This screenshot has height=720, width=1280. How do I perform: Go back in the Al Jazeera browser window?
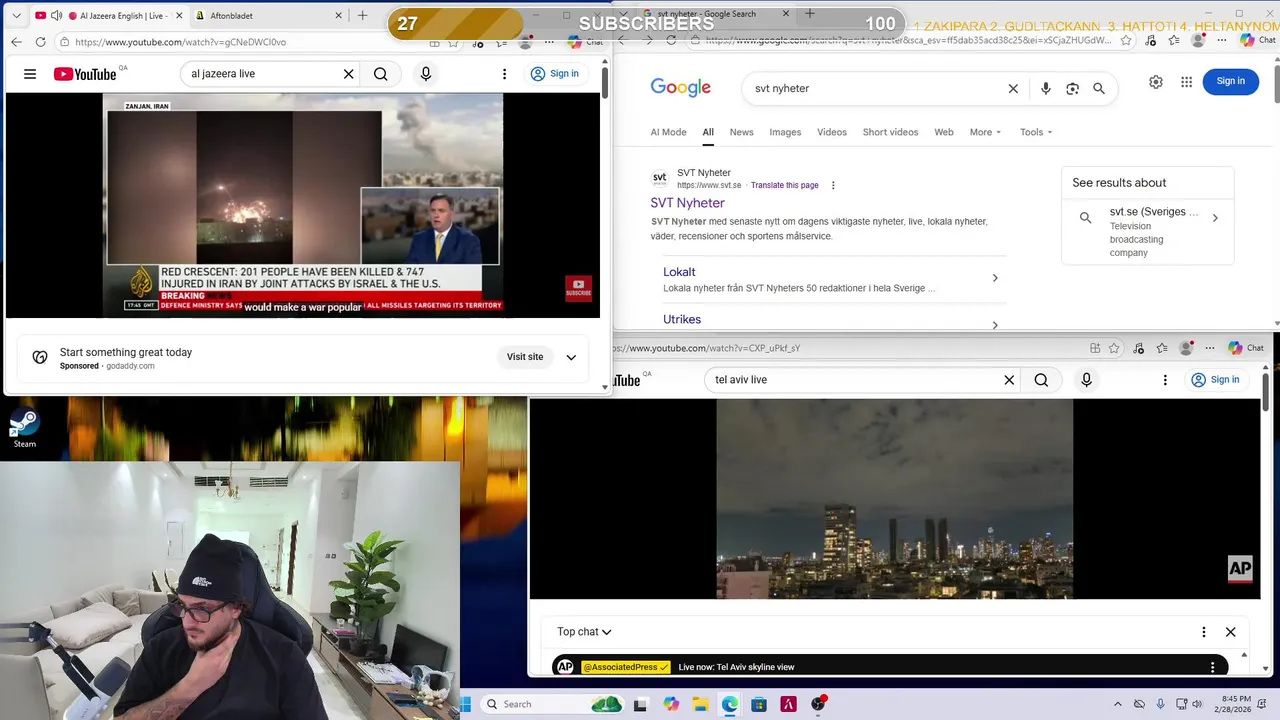tap(16, 42)
